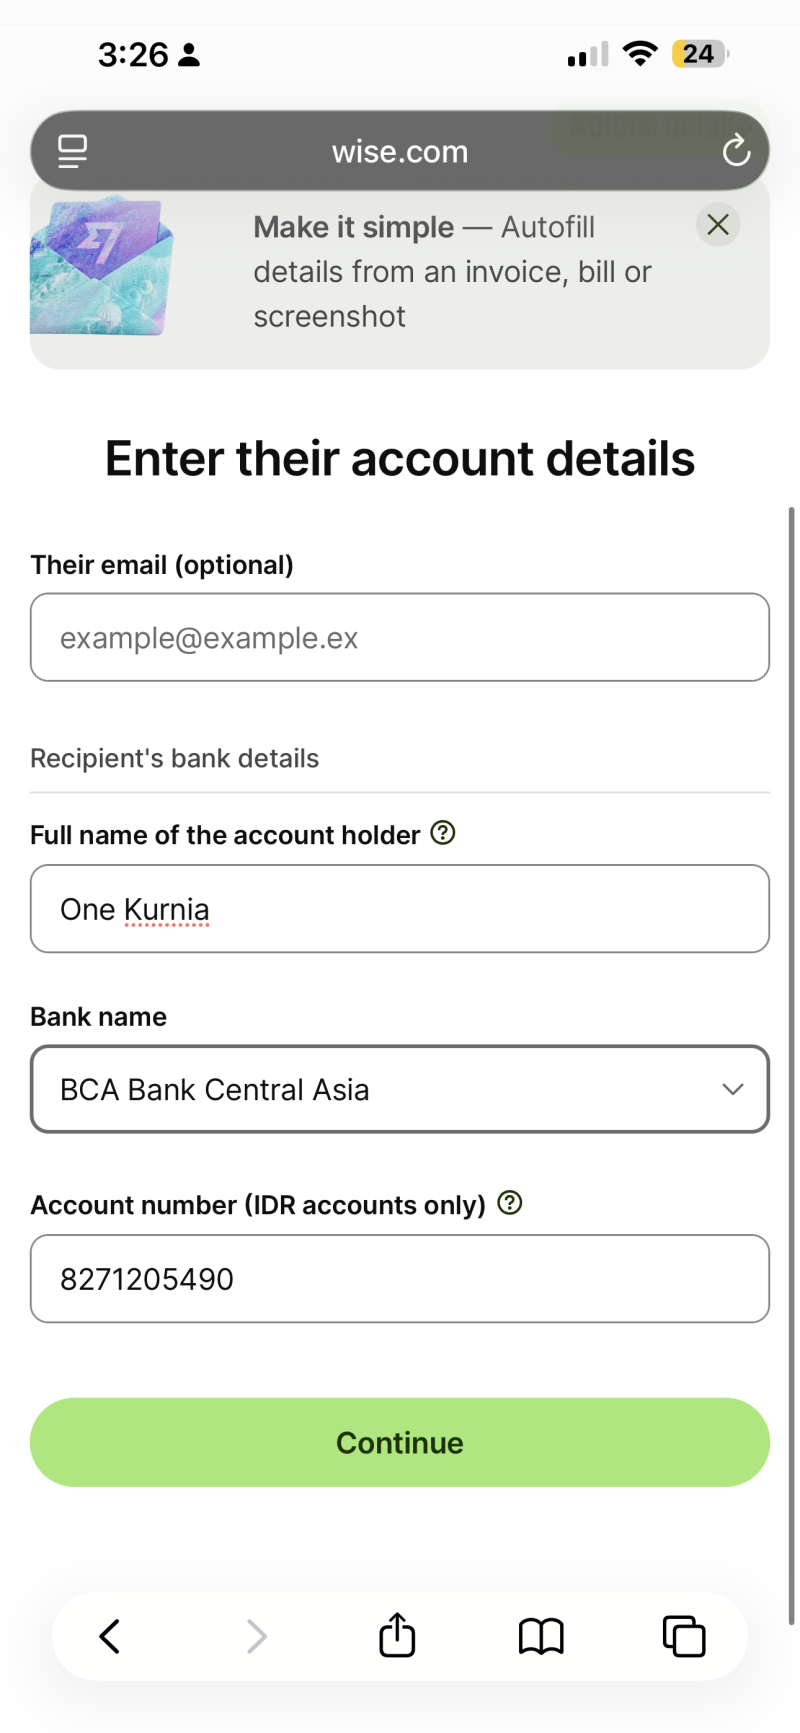Tap the Make it simple autofill banner text
Screen dimensions: 800x1733
452,272
